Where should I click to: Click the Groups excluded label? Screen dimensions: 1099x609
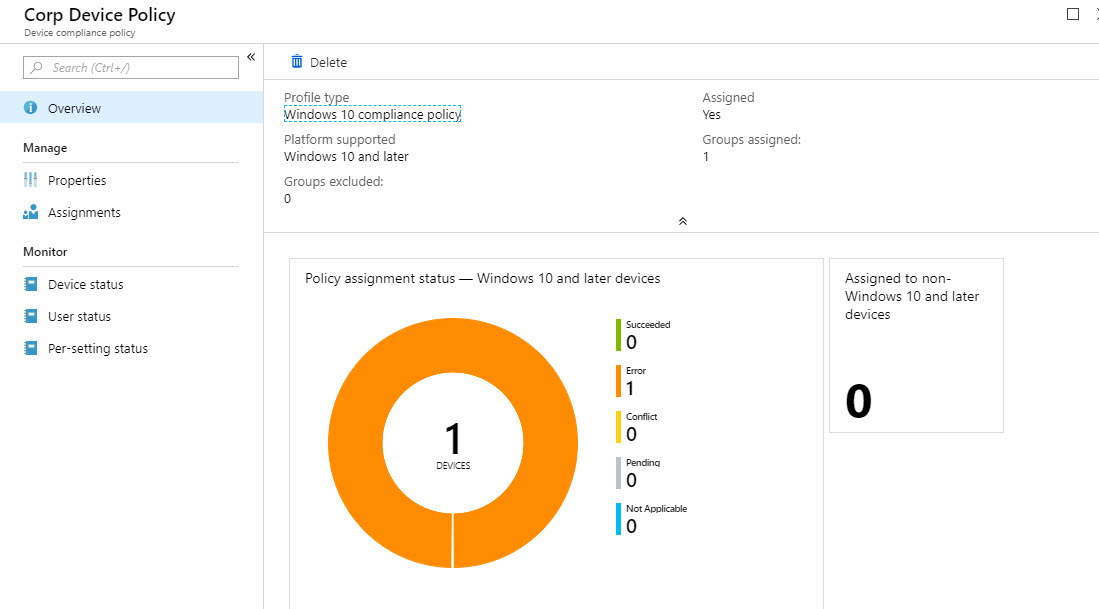[x=334, y=182]
